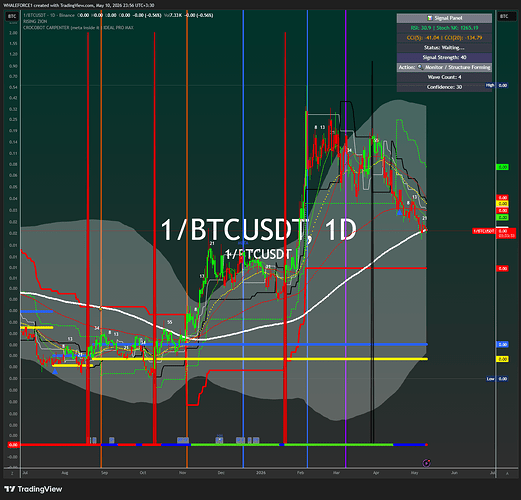
Task: Click the Low price label
Action: coord(497,379)
